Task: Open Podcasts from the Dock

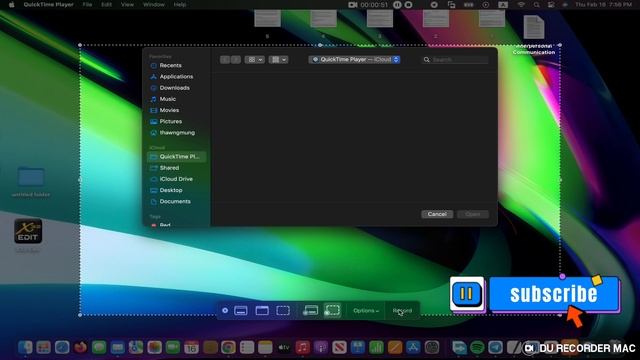Action: (320, 347)
